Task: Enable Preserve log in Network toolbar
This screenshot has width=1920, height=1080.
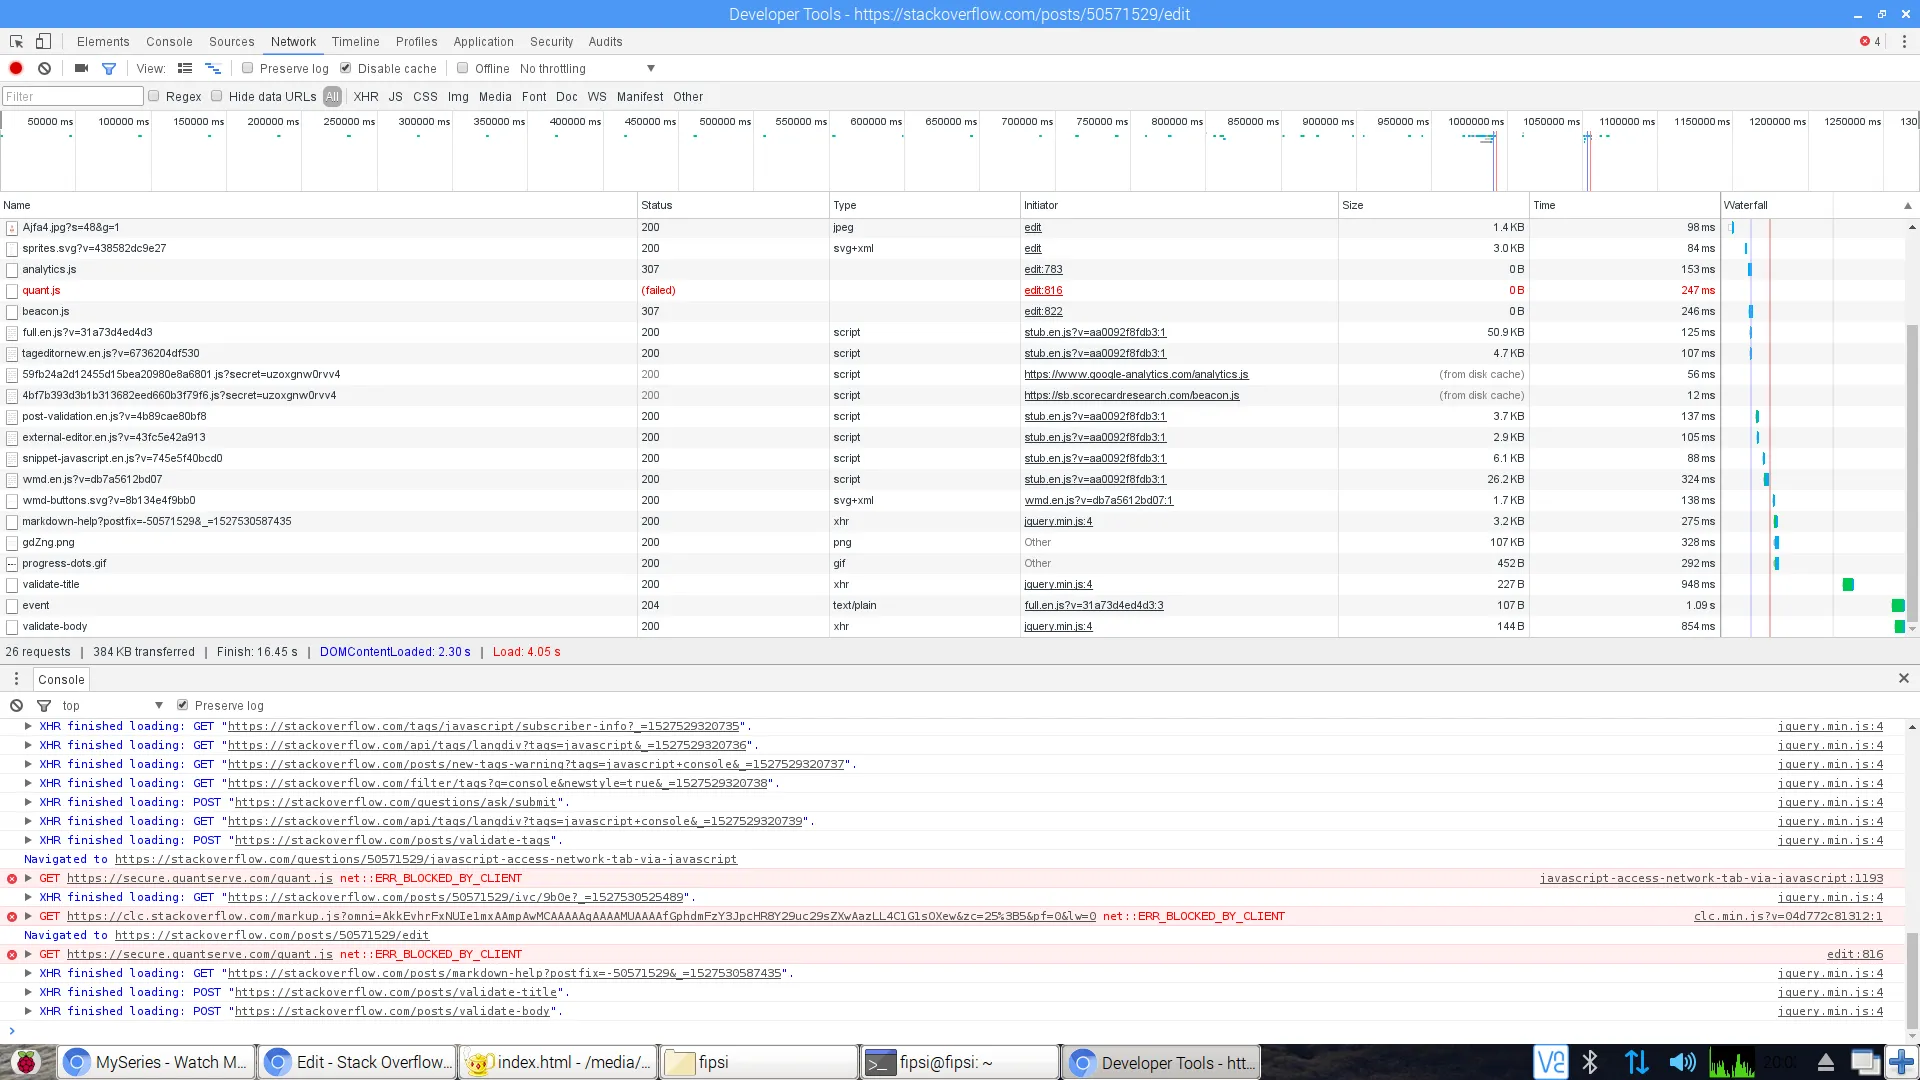Action: [248, 68]
